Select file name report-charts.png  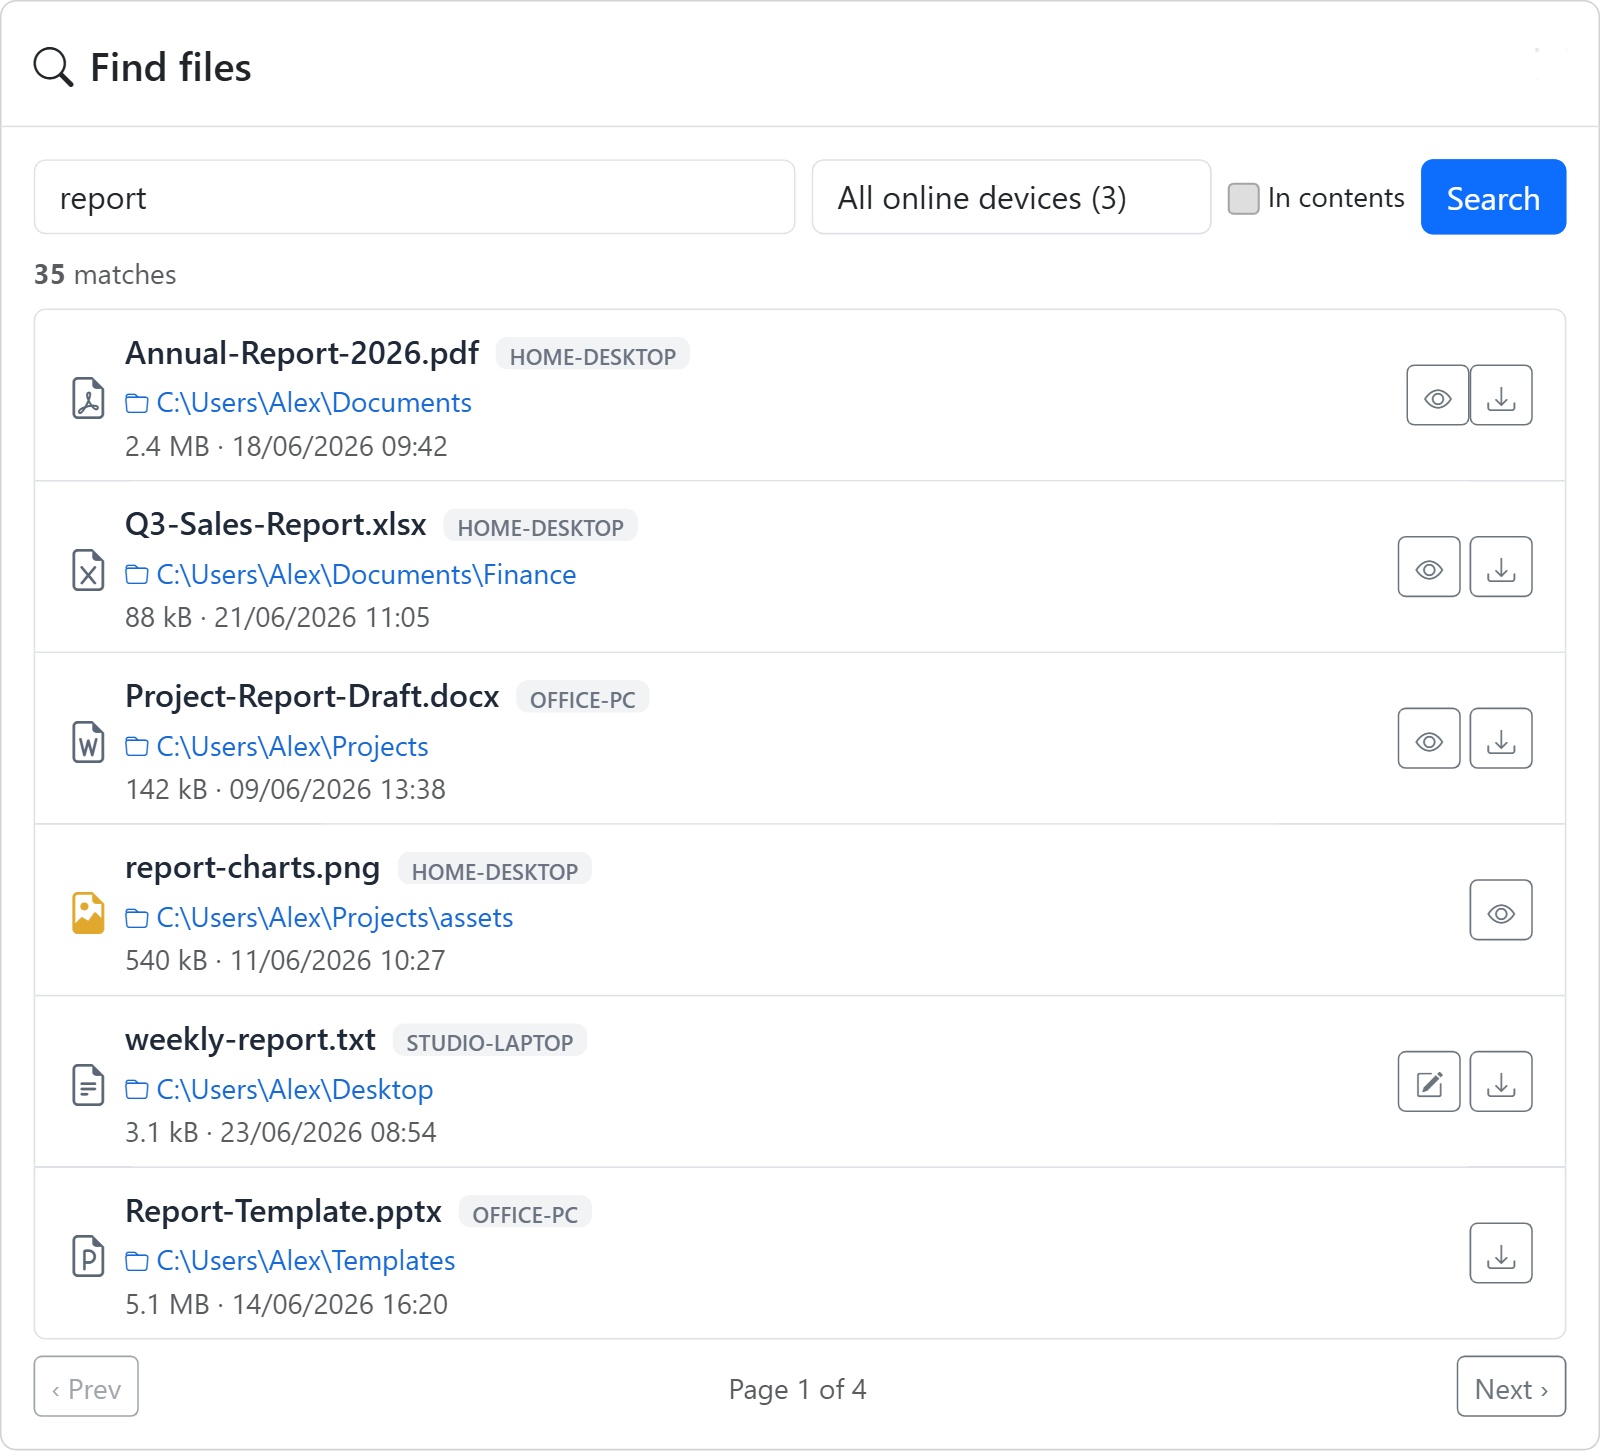tap(252, 868)
